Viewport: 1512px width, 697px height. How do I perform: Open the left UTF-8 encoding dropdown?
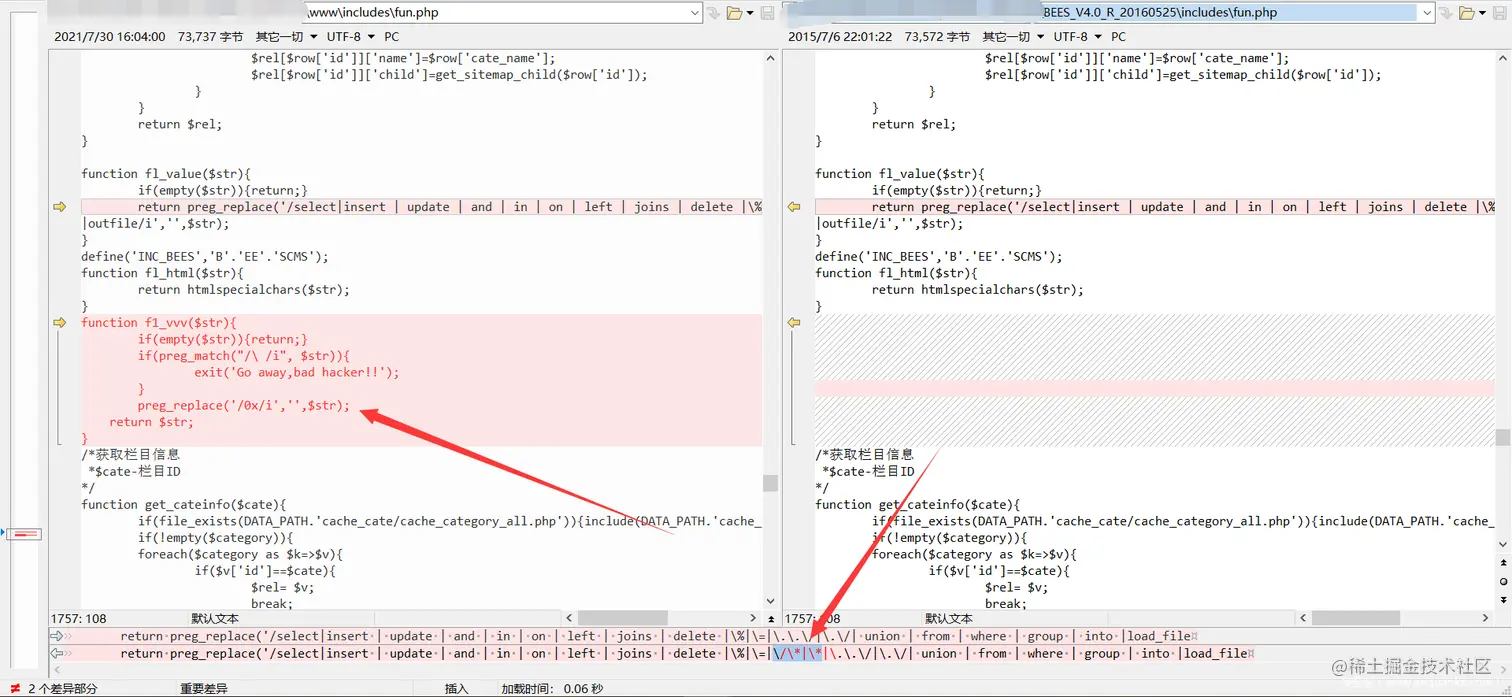click(x=349, y=37)
